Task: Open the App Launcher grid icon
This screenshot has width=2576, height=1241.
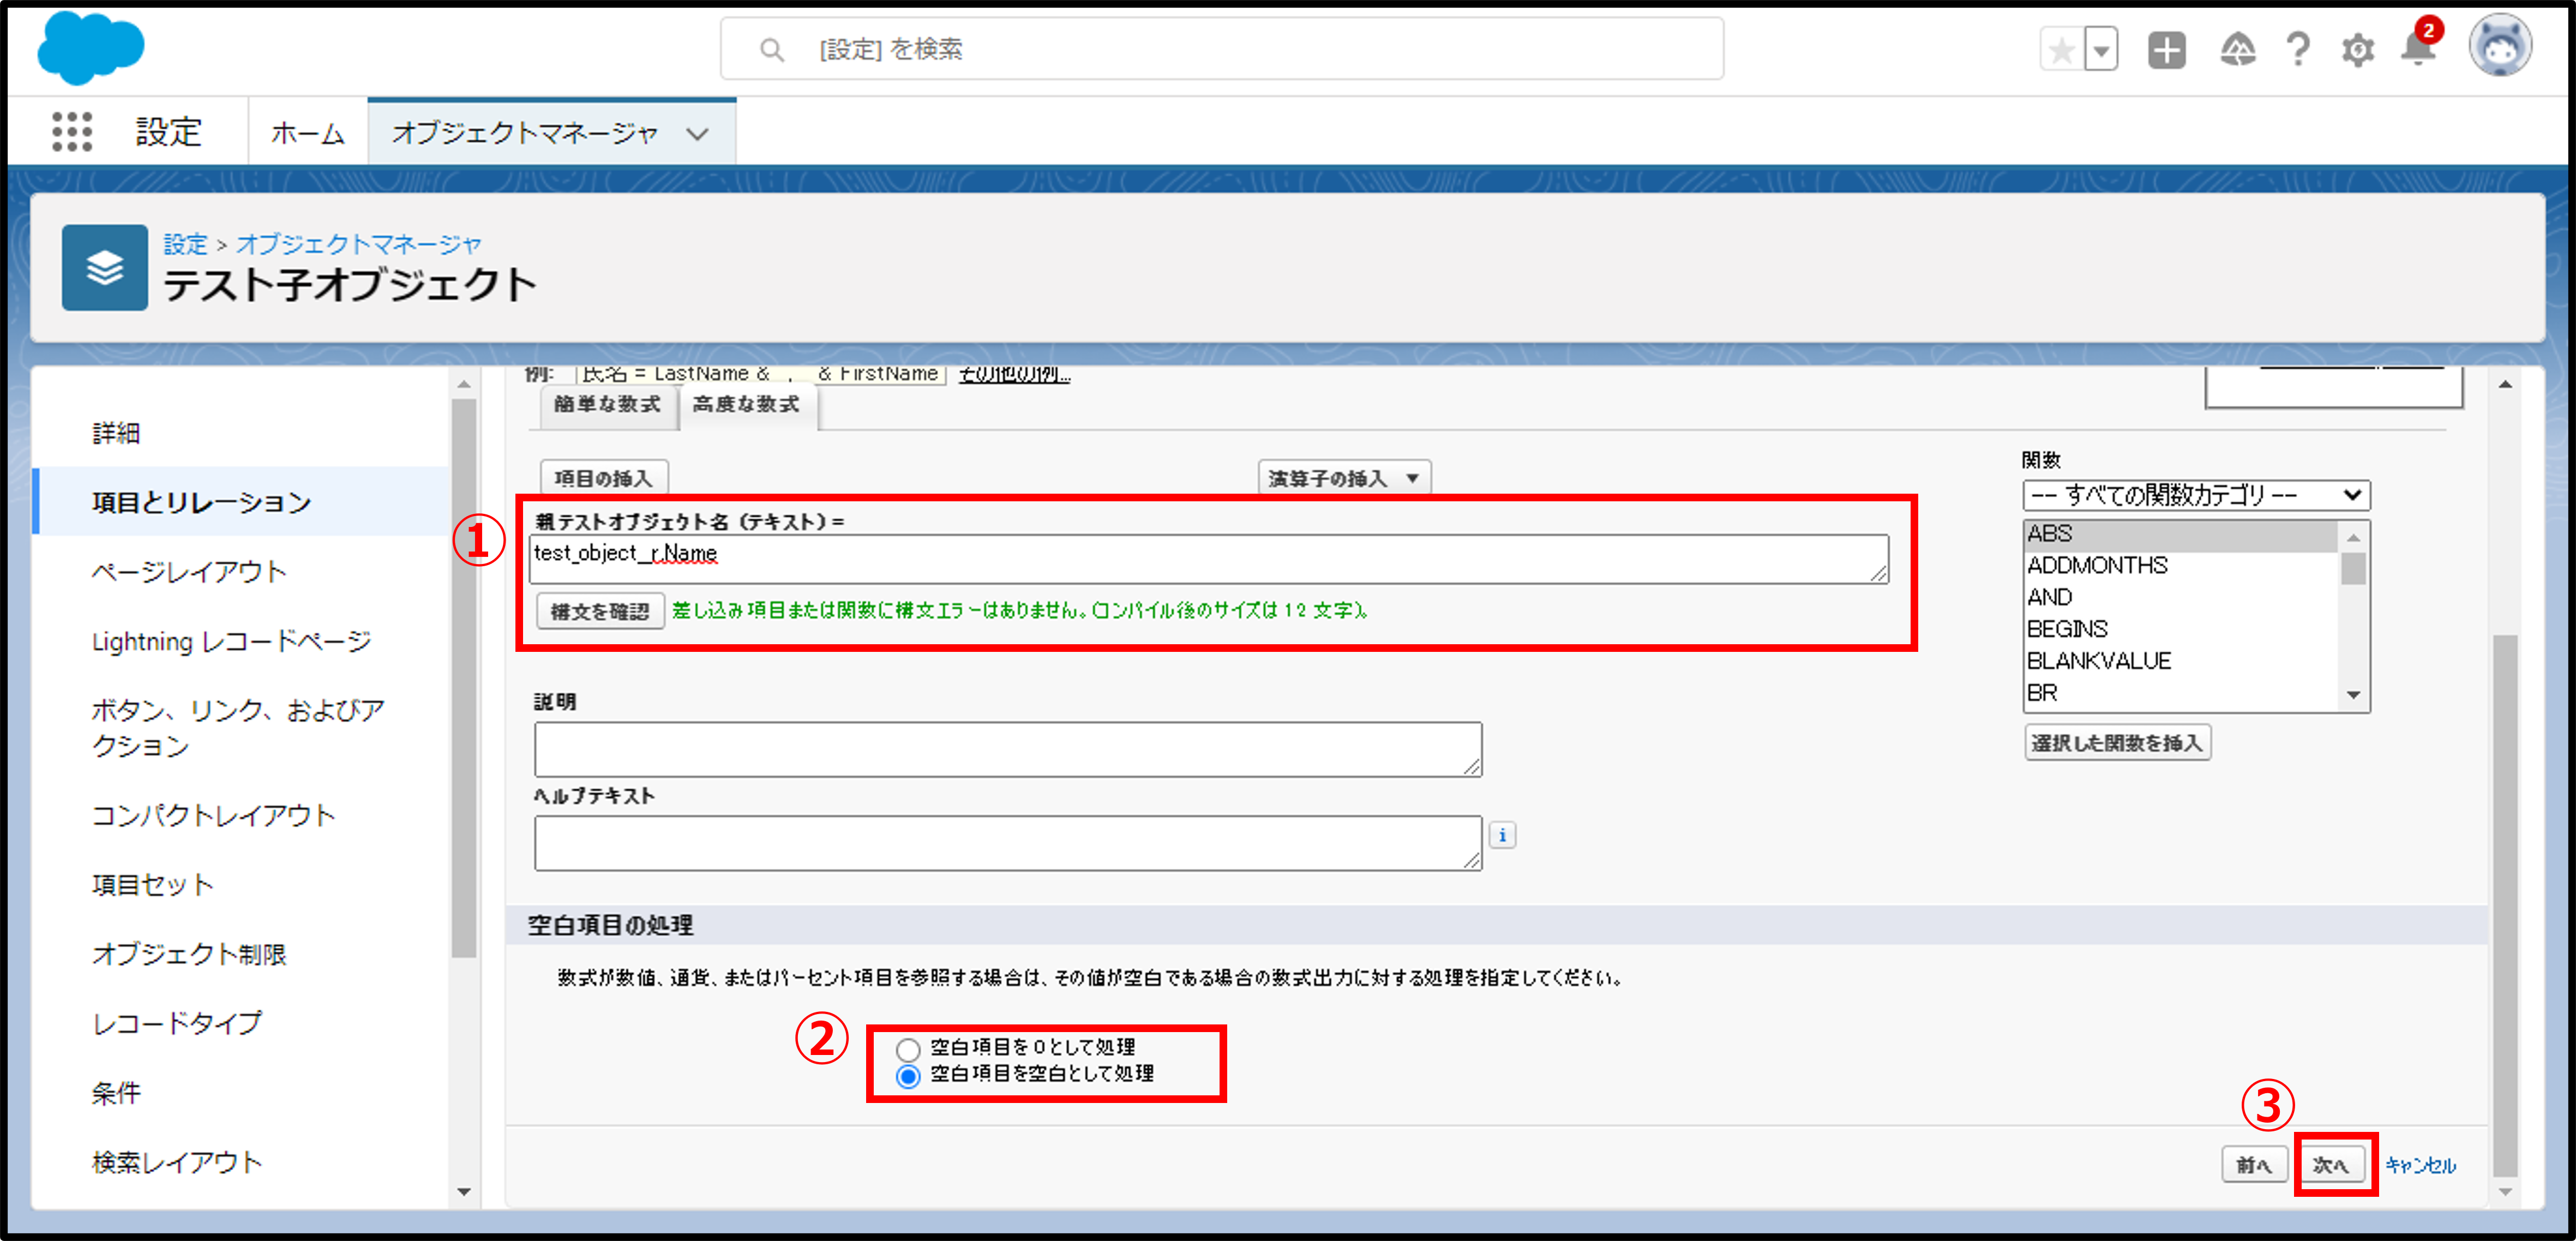Action: click(71, 131)
